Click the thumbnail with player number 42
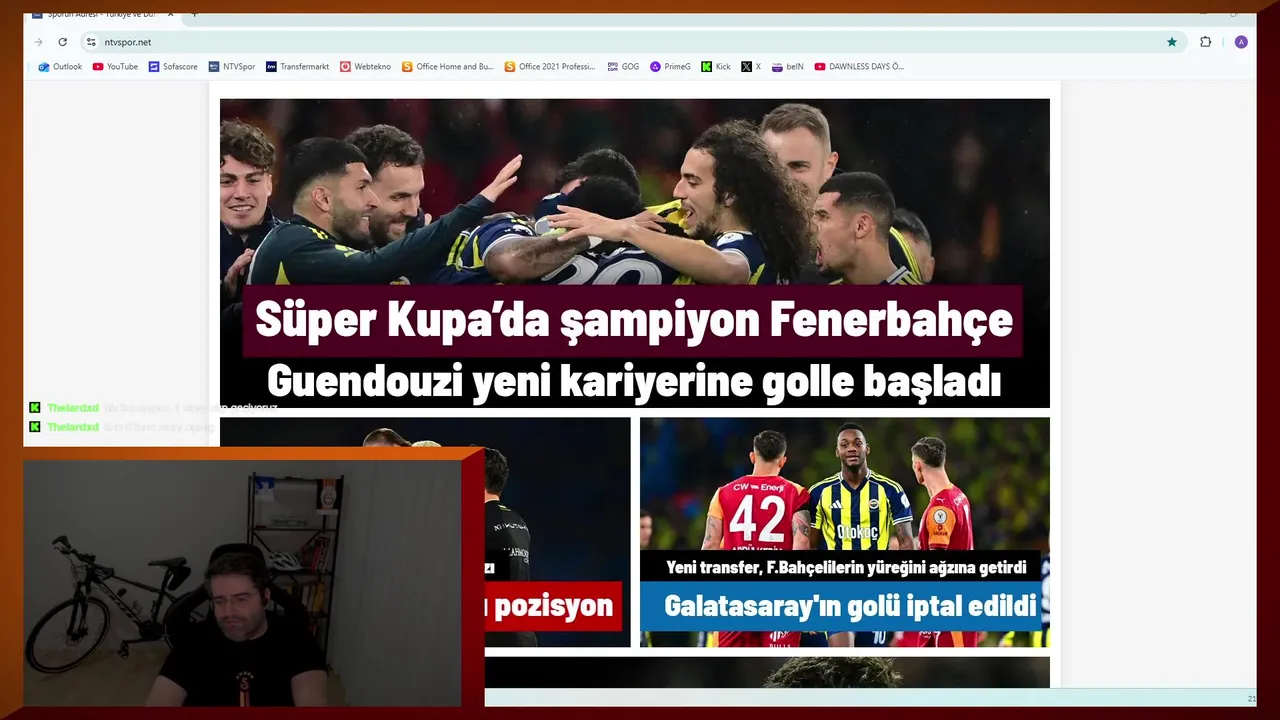The image size is (1280, 720). coord(845,532)
